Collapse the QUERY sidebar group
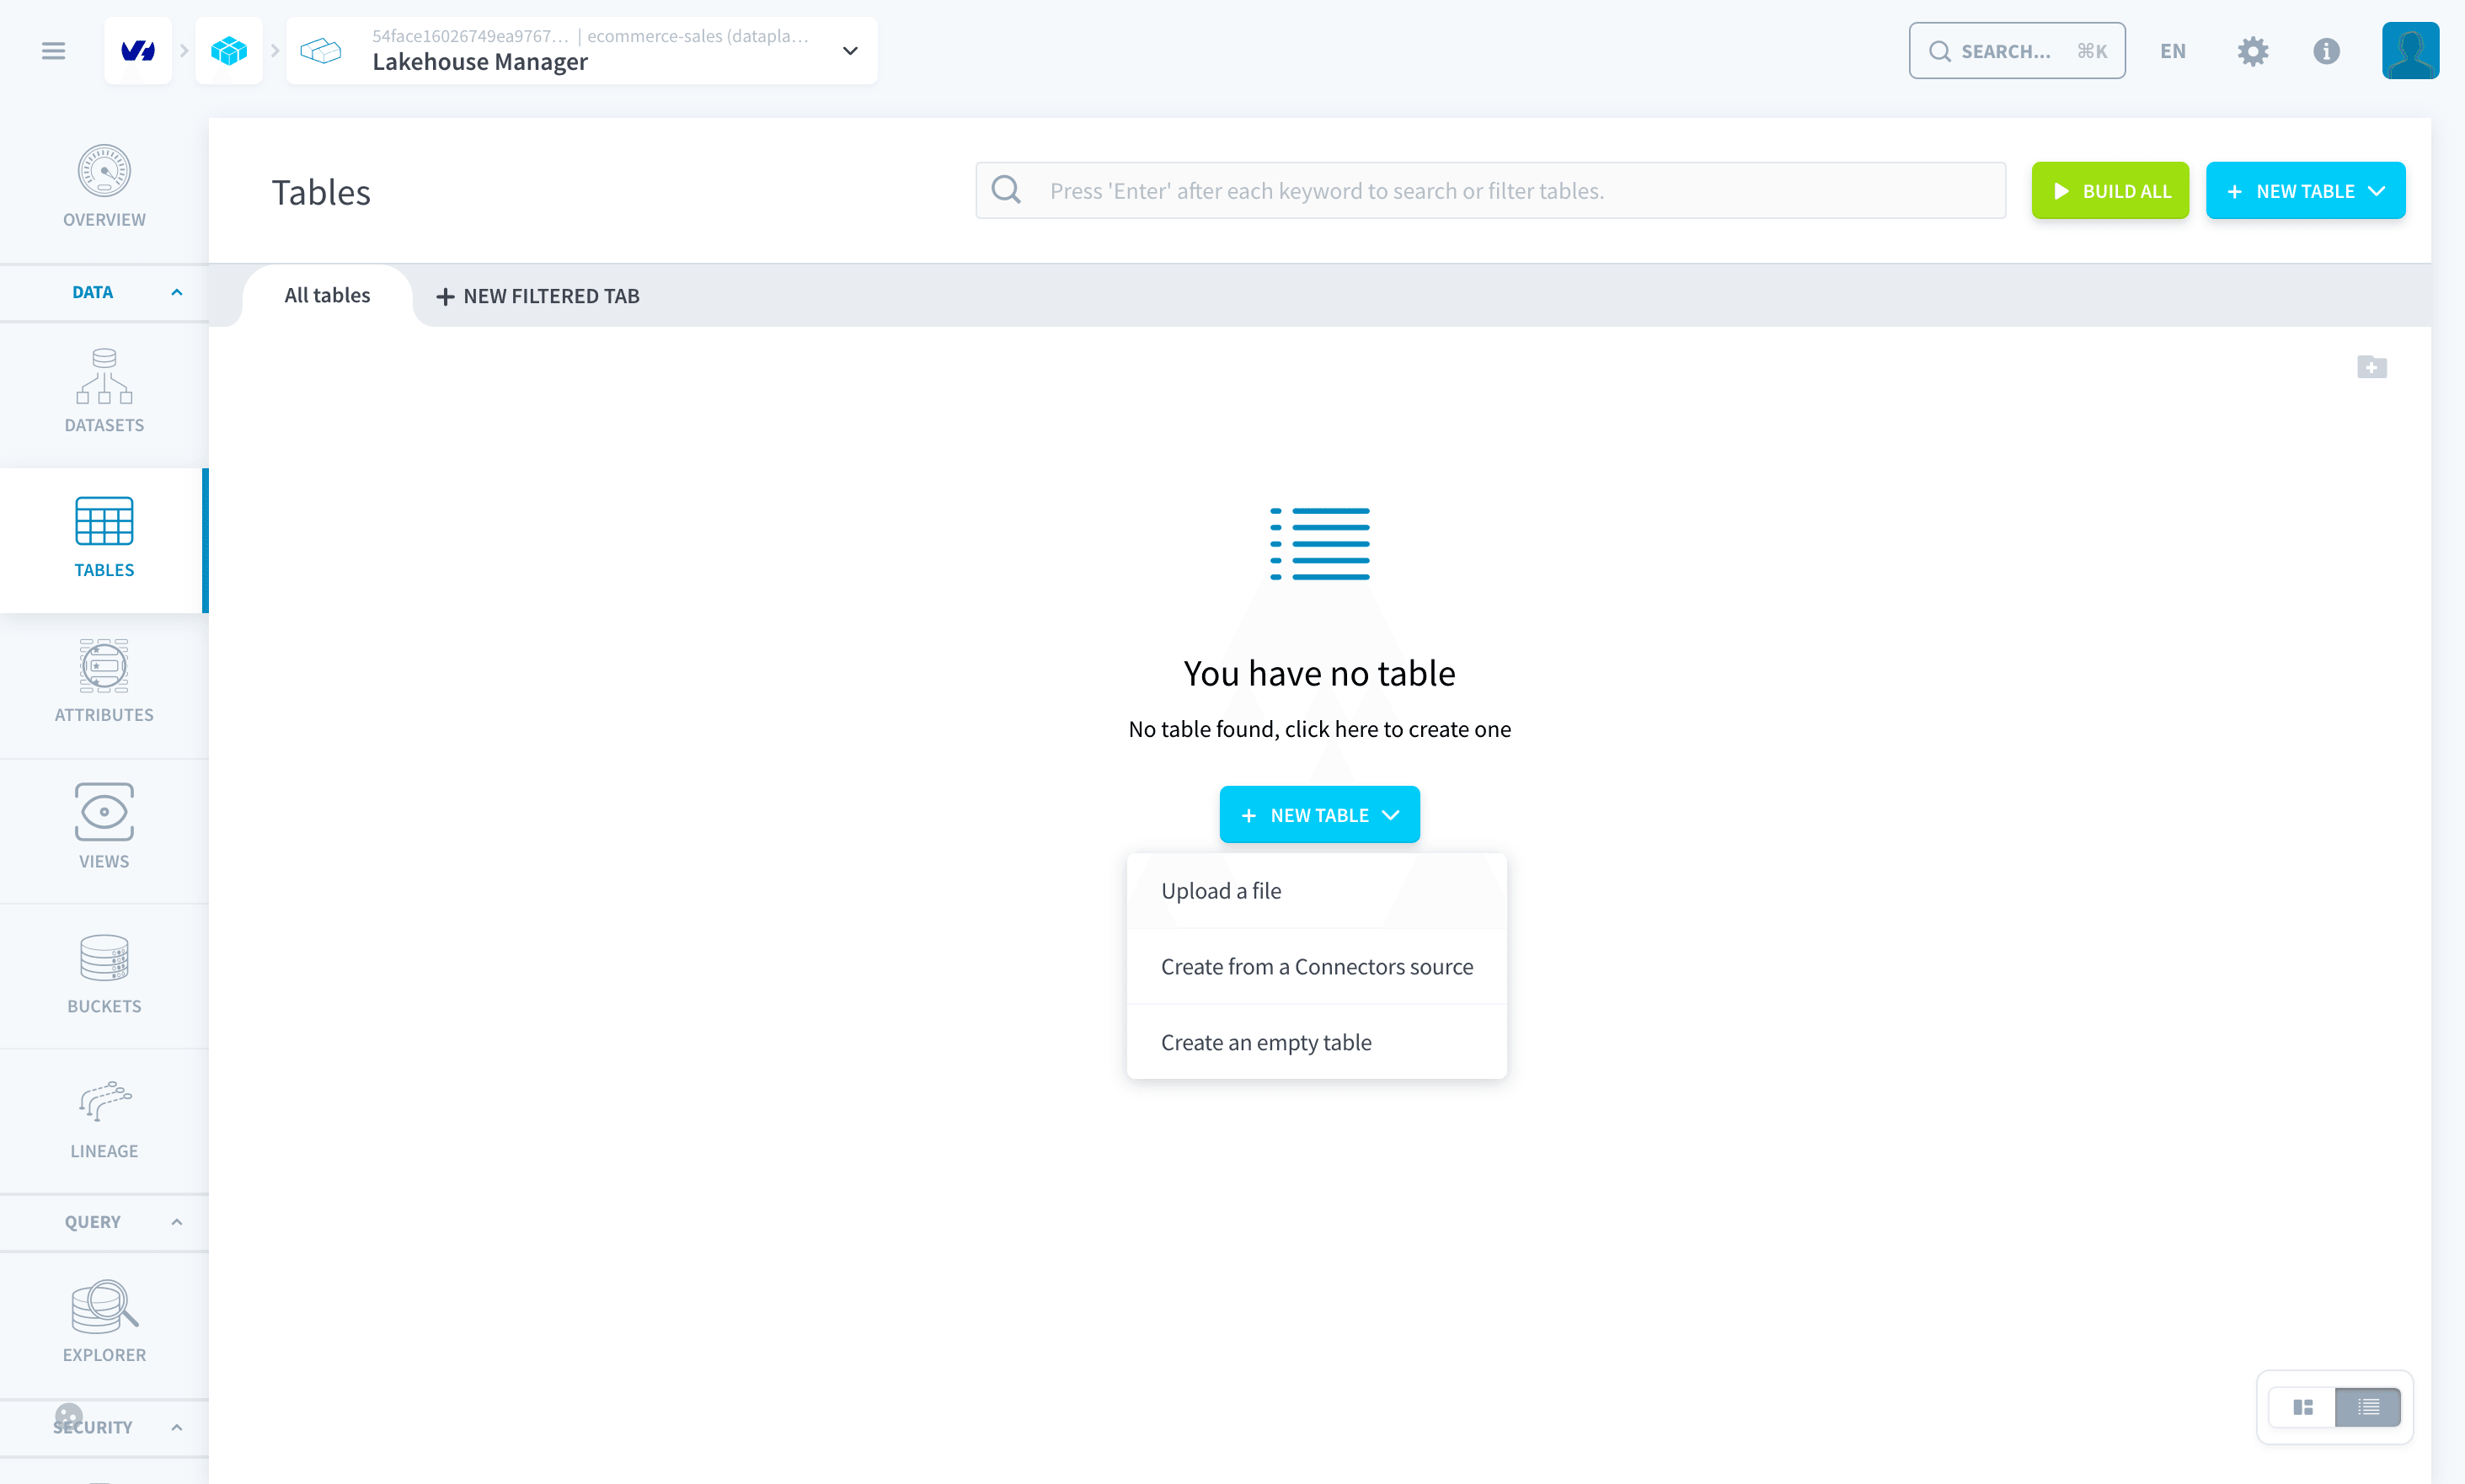This screenshot has height=1484, width=2465. point(104,1222)
